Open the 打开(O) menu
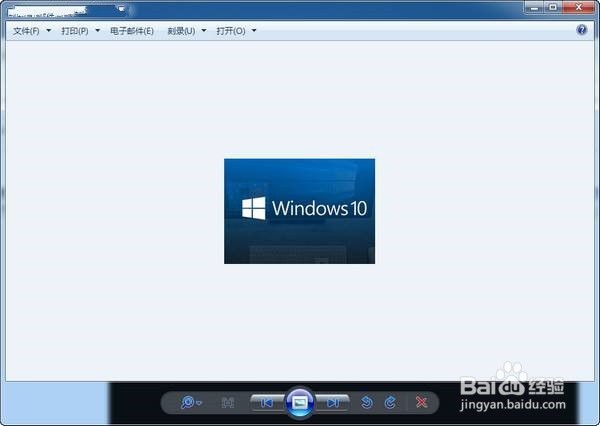The image size is (600, 426). coord(231,31)
